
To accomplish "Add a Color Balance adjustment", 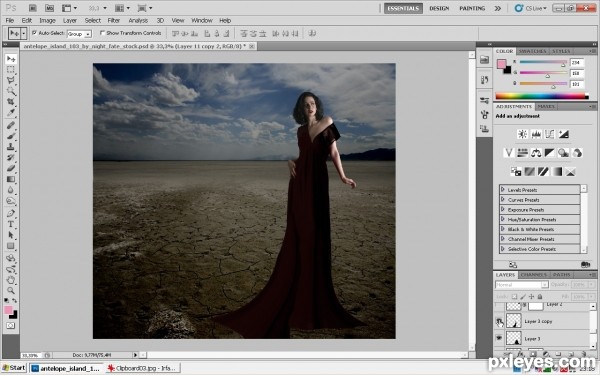I will click(x=536, y=153).
